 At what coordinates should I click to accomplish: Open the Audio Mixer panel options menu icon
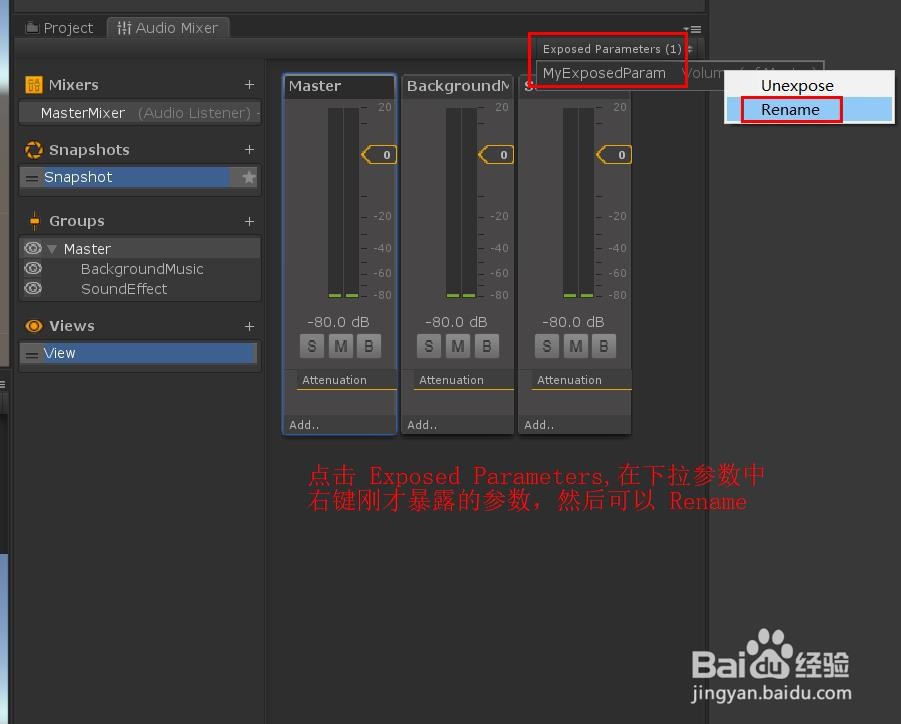[692, 29]
